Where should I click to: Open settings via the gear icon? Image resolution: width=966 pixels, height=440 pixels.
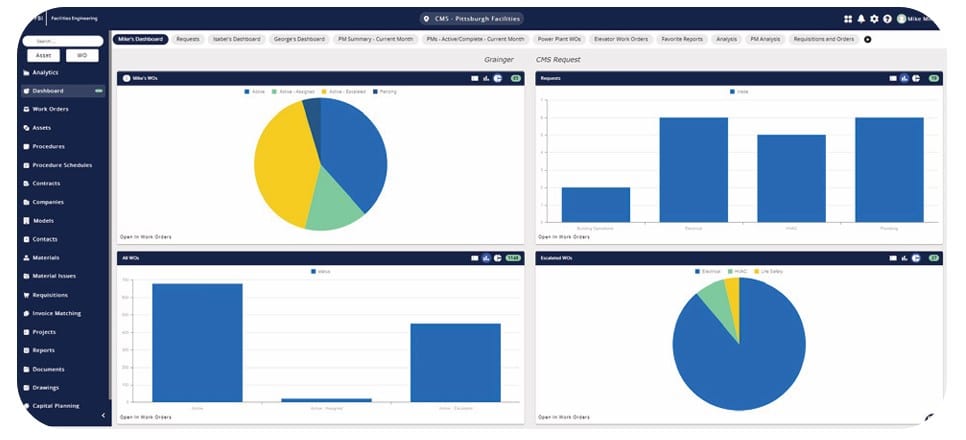click(x=874, y=19)
